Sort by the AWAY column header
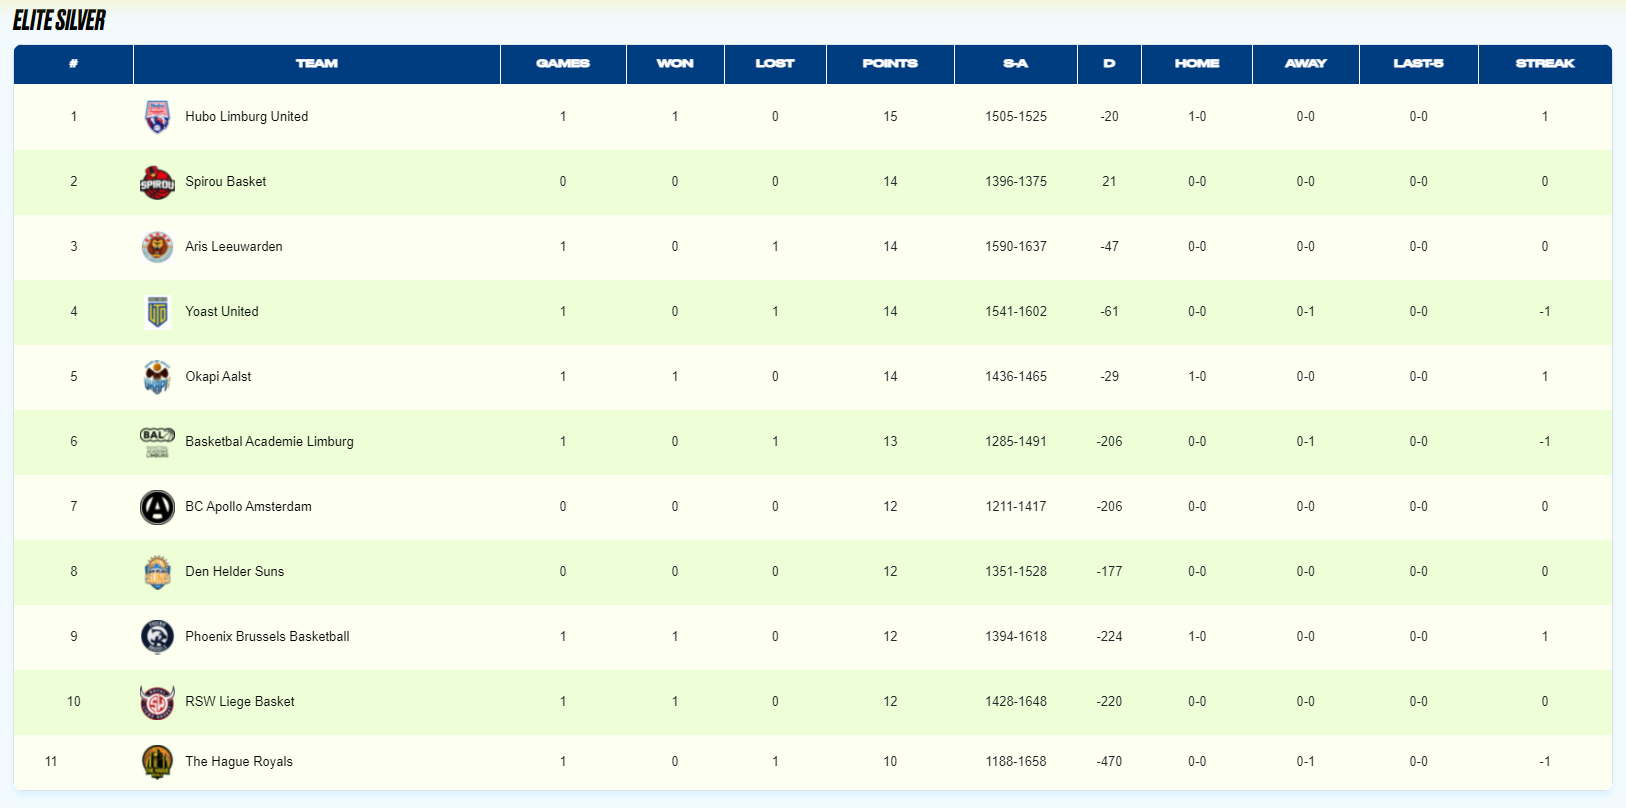Viewport: 1626px width, 808px height. pos(1306,64)
